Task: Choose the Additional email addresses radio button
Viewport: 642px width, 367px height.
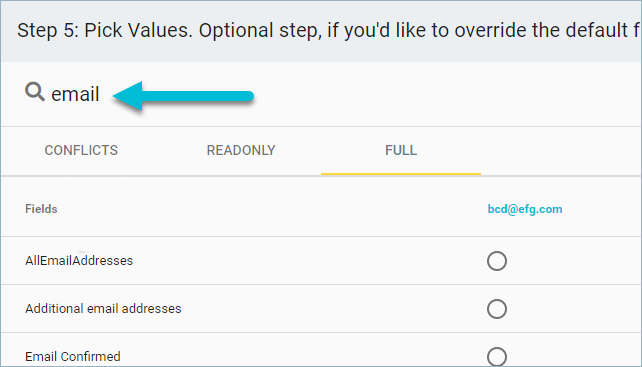Action: 497,309
